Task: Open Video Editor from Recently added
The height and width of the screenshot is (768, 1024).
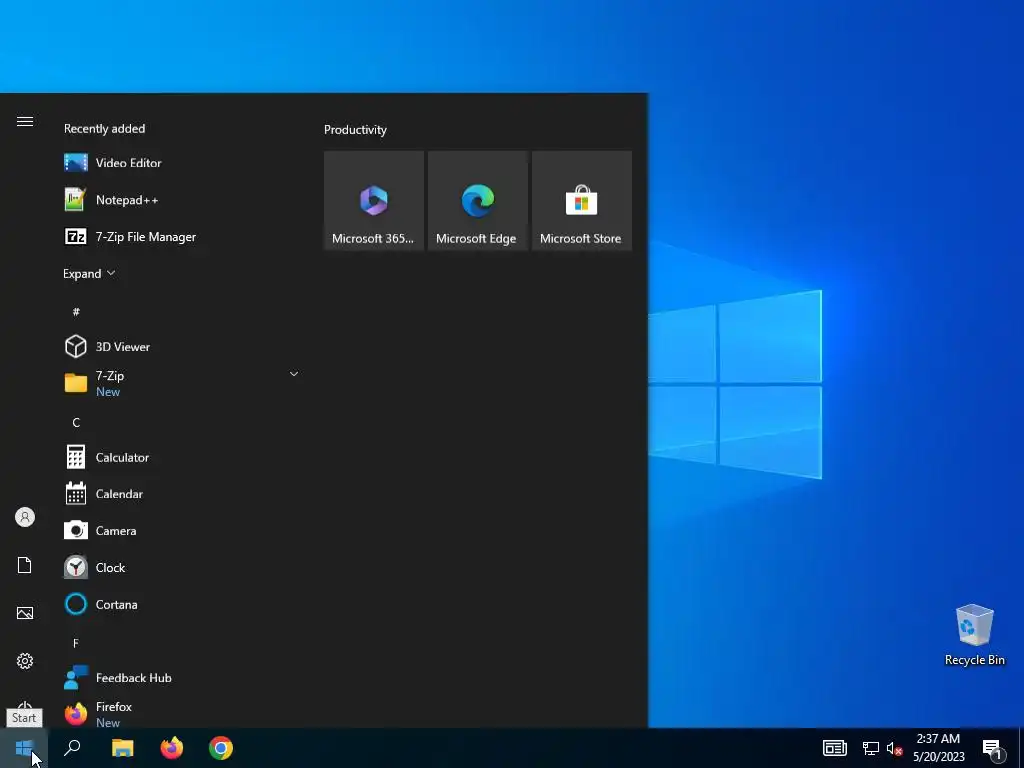Action: [180, 163]
